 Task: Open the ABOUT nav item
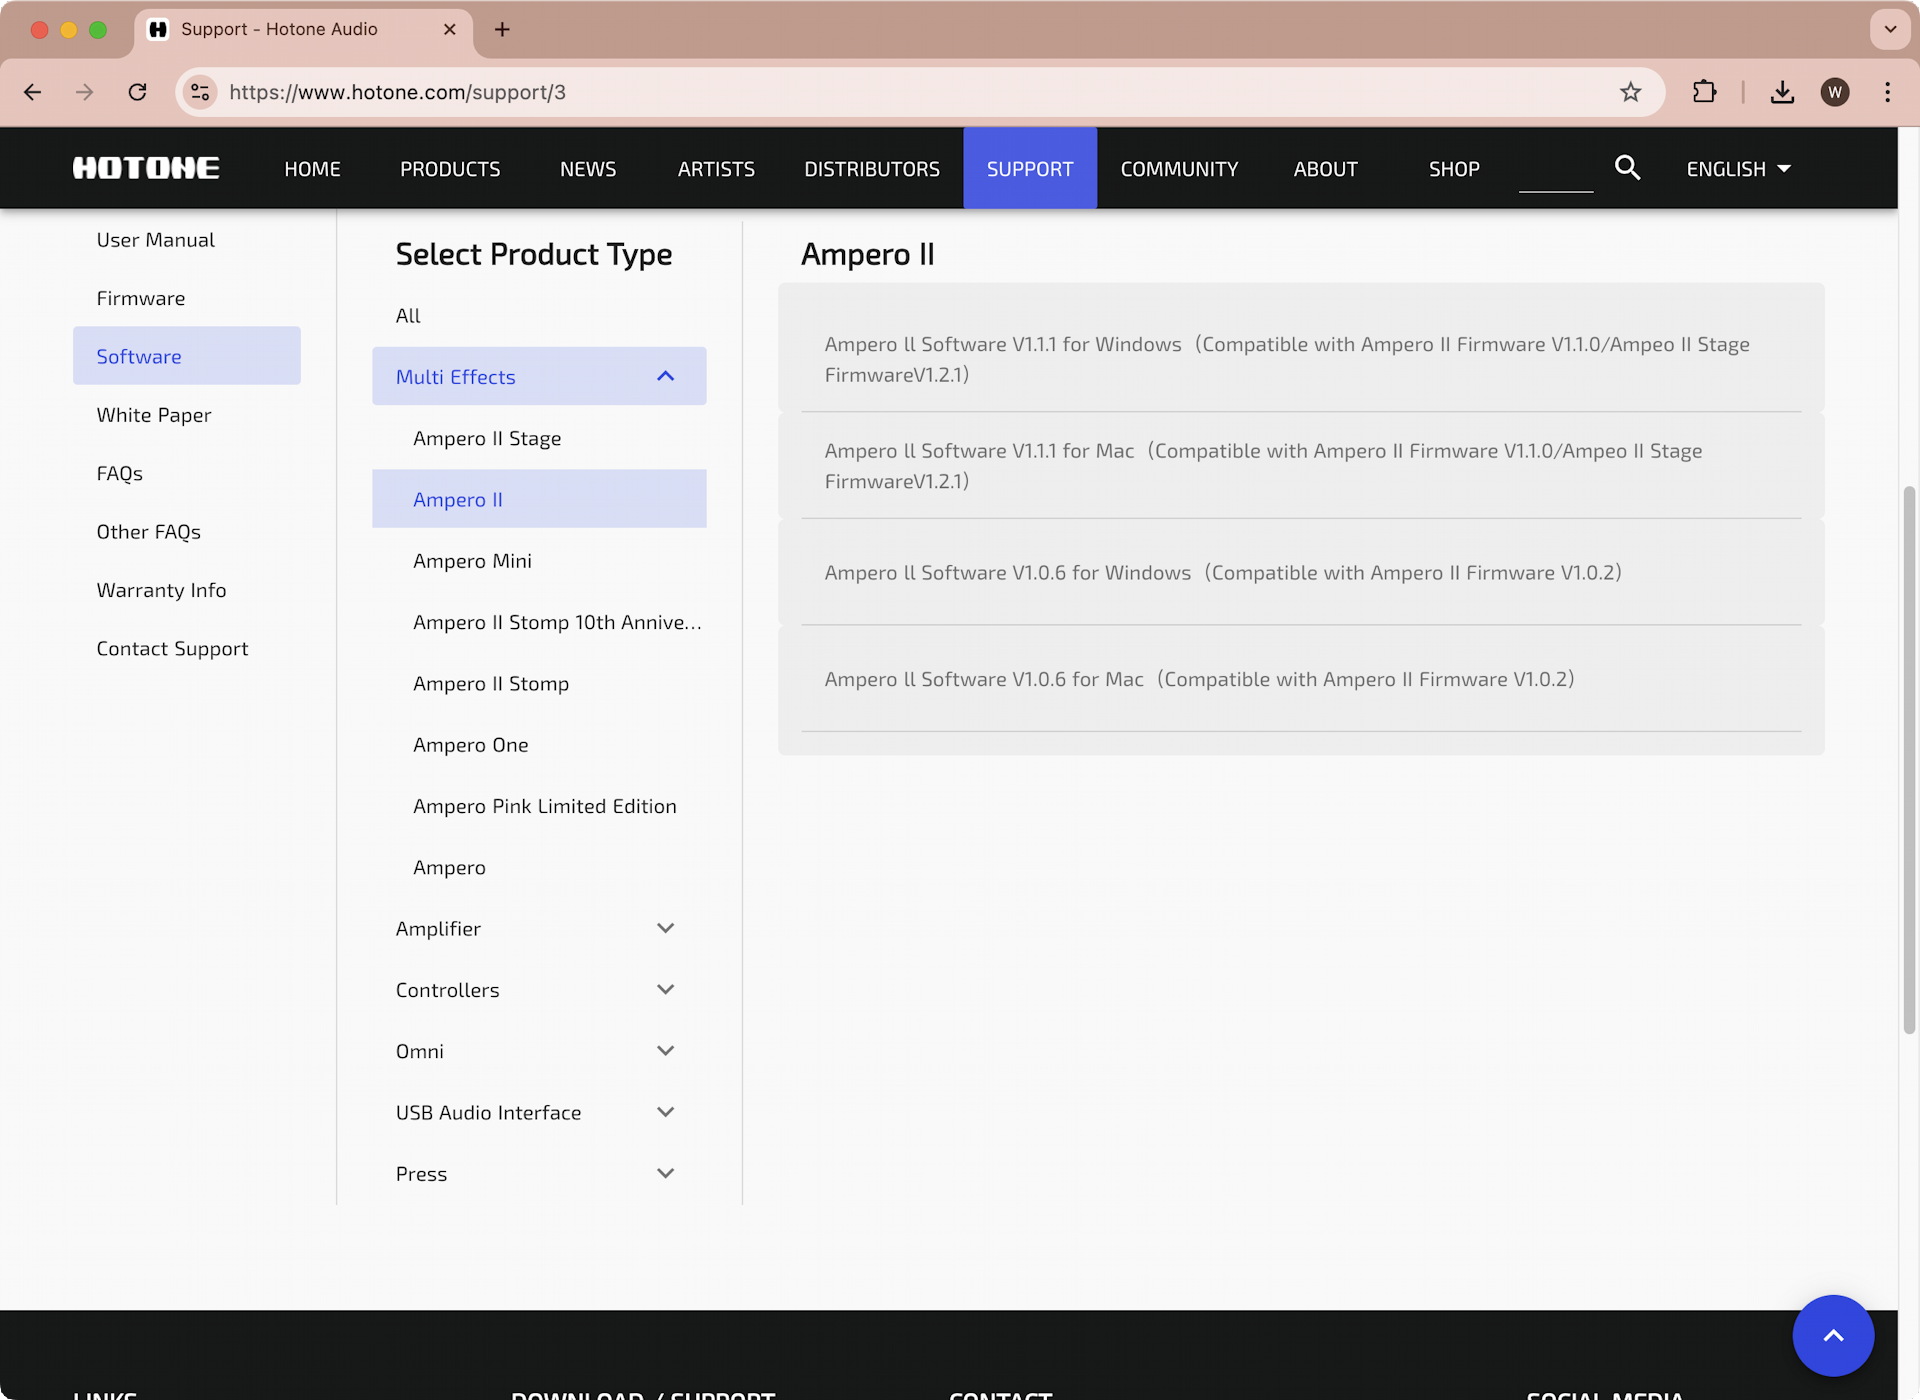coord(1325,169)
